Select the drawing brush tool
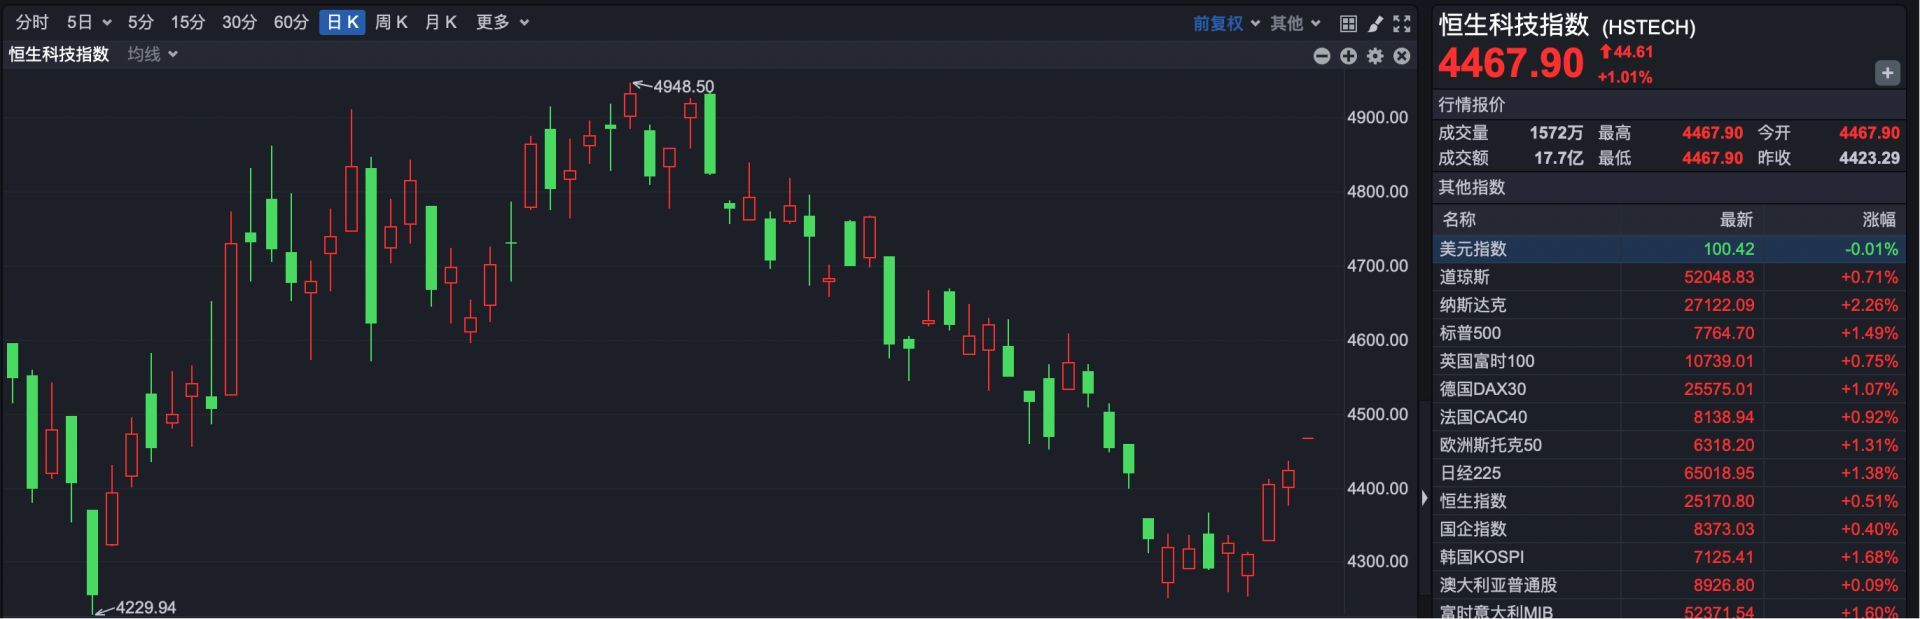This screenshot has height=619, width=1920. pos(1375,23)
